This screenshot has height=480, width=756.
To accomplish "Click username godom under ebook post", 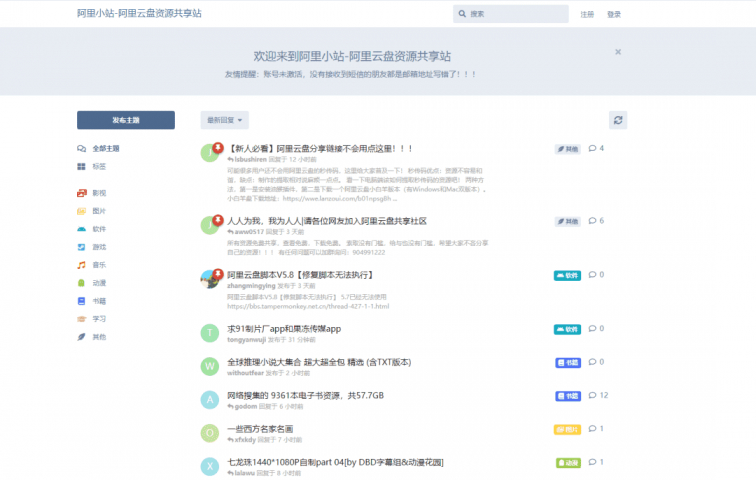I will [245, 406].
